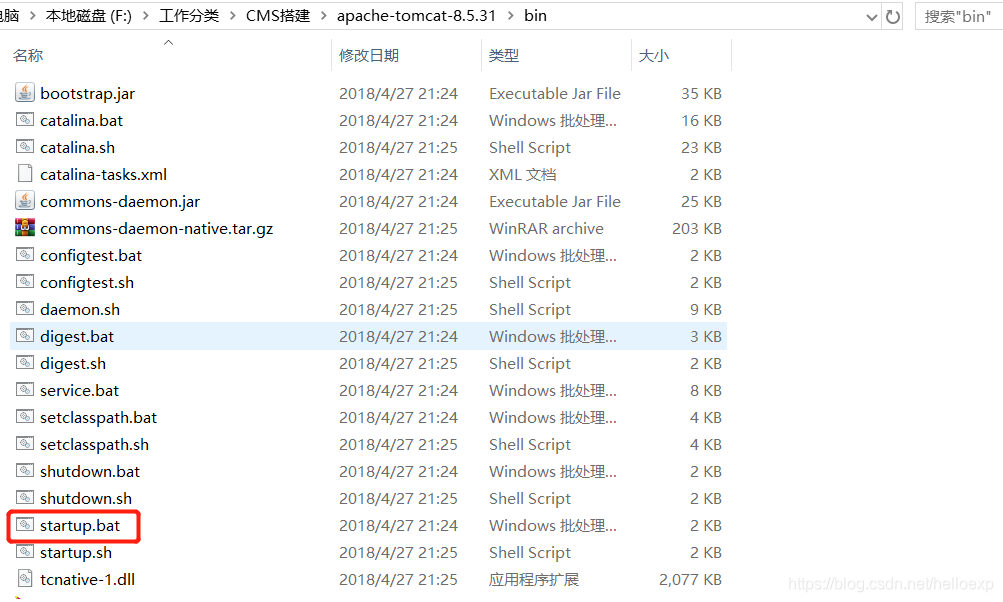This screenshot has width=1003, height=602.
Task: Select the file name shutdown.sh
Action: (86, 498)
